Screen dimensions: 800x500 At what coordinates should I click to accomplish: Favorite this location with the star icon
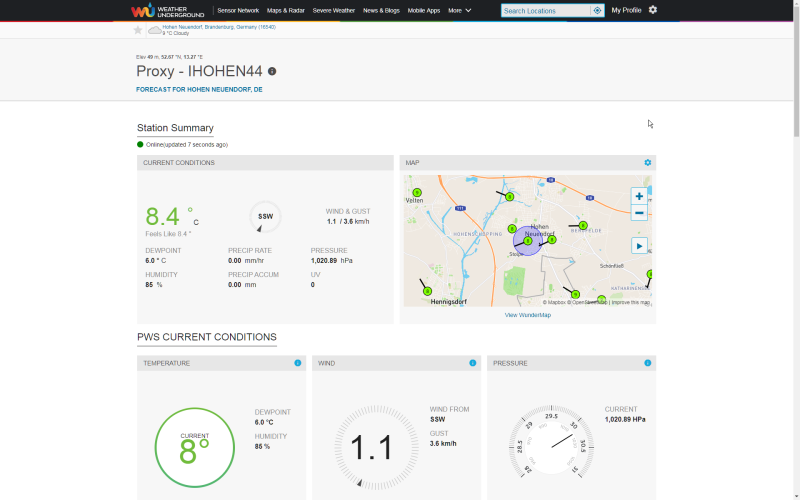[x=138, y=30]
